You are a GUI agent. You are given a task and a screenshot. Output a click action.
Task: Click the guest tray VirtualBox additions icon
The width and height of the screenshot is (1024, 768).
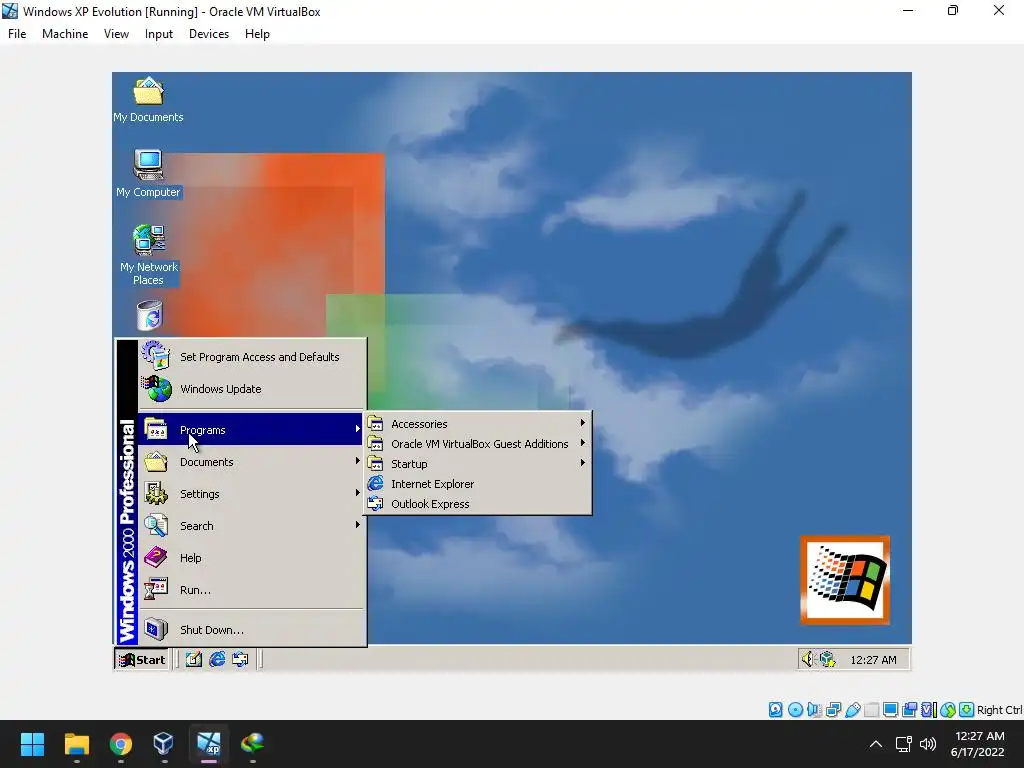click(827, 660)
